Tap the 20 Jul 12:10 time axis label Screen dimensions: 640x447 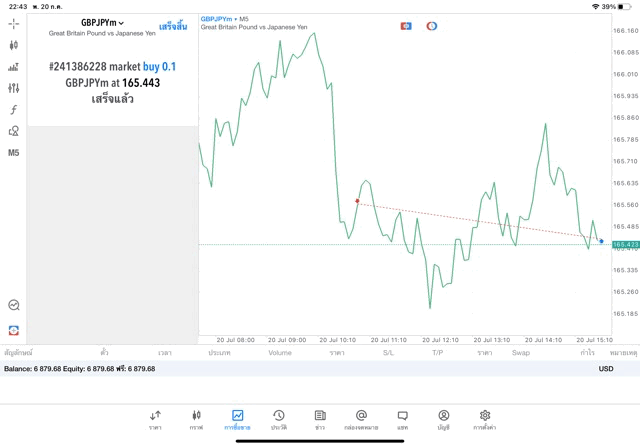pos(440,340)
